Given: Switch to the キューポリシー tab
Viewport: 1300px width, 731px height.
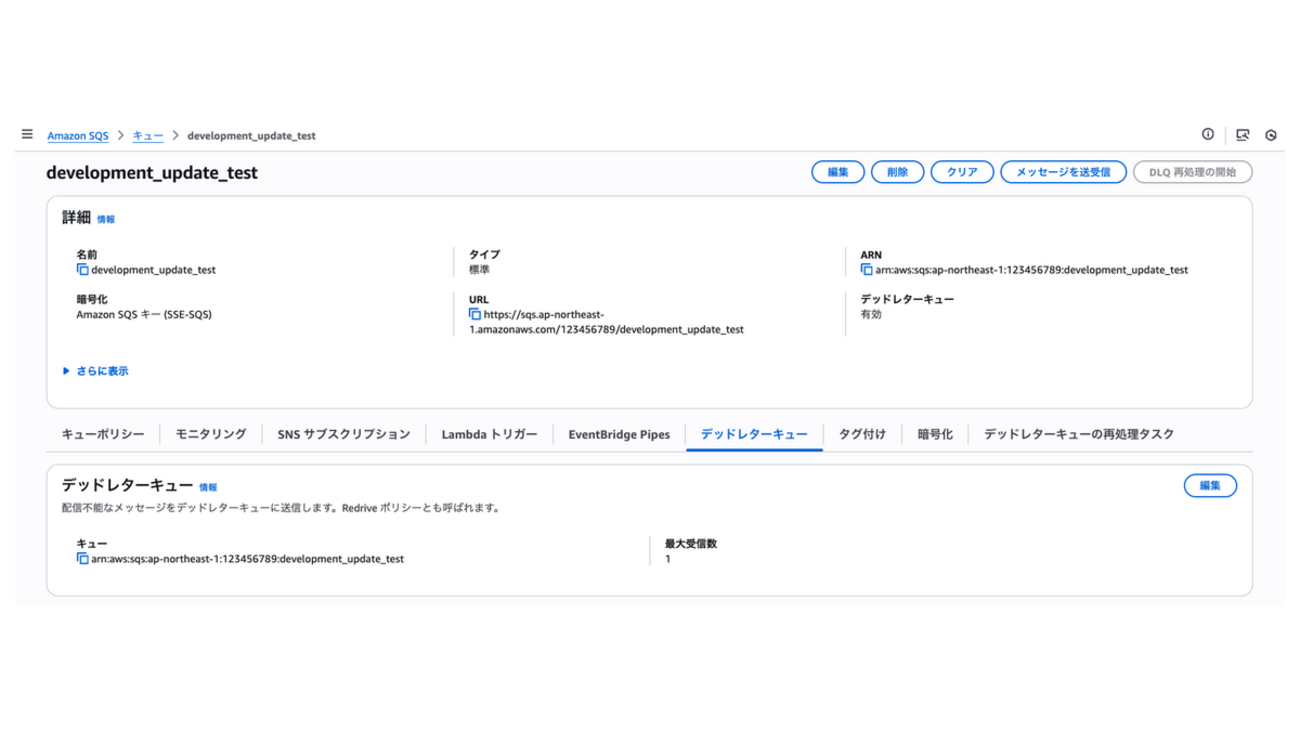Looking at the screenshot, I should click(x=103, y=434).
